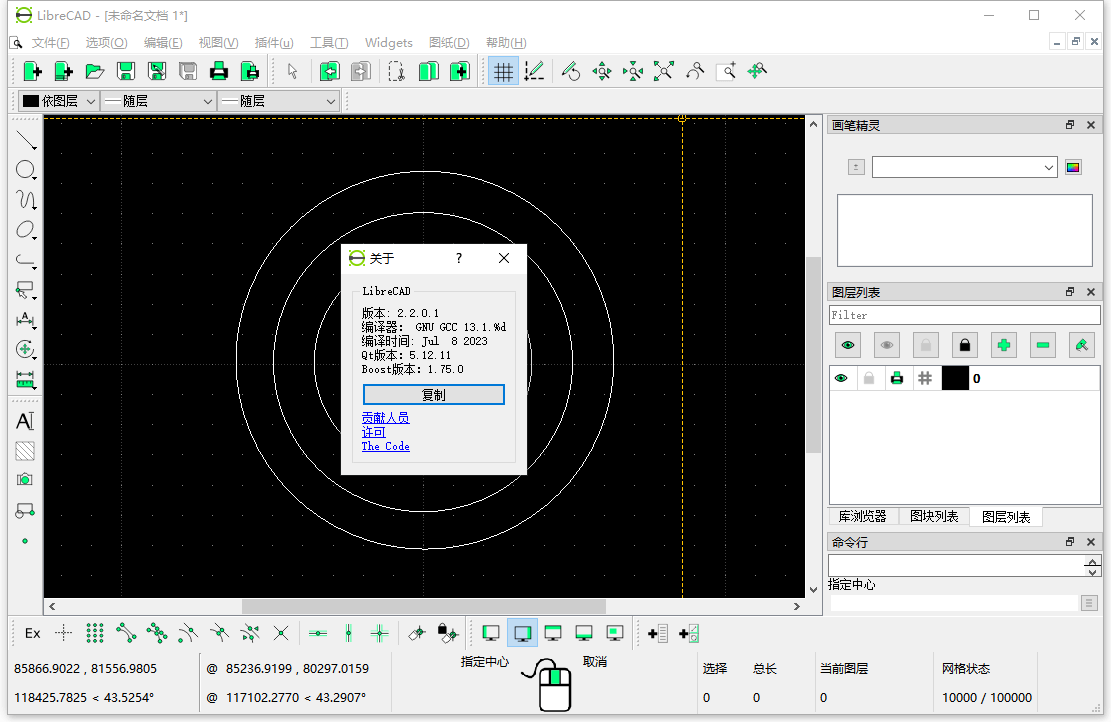Toggle restrict horizontally

(x=318, y=633)
